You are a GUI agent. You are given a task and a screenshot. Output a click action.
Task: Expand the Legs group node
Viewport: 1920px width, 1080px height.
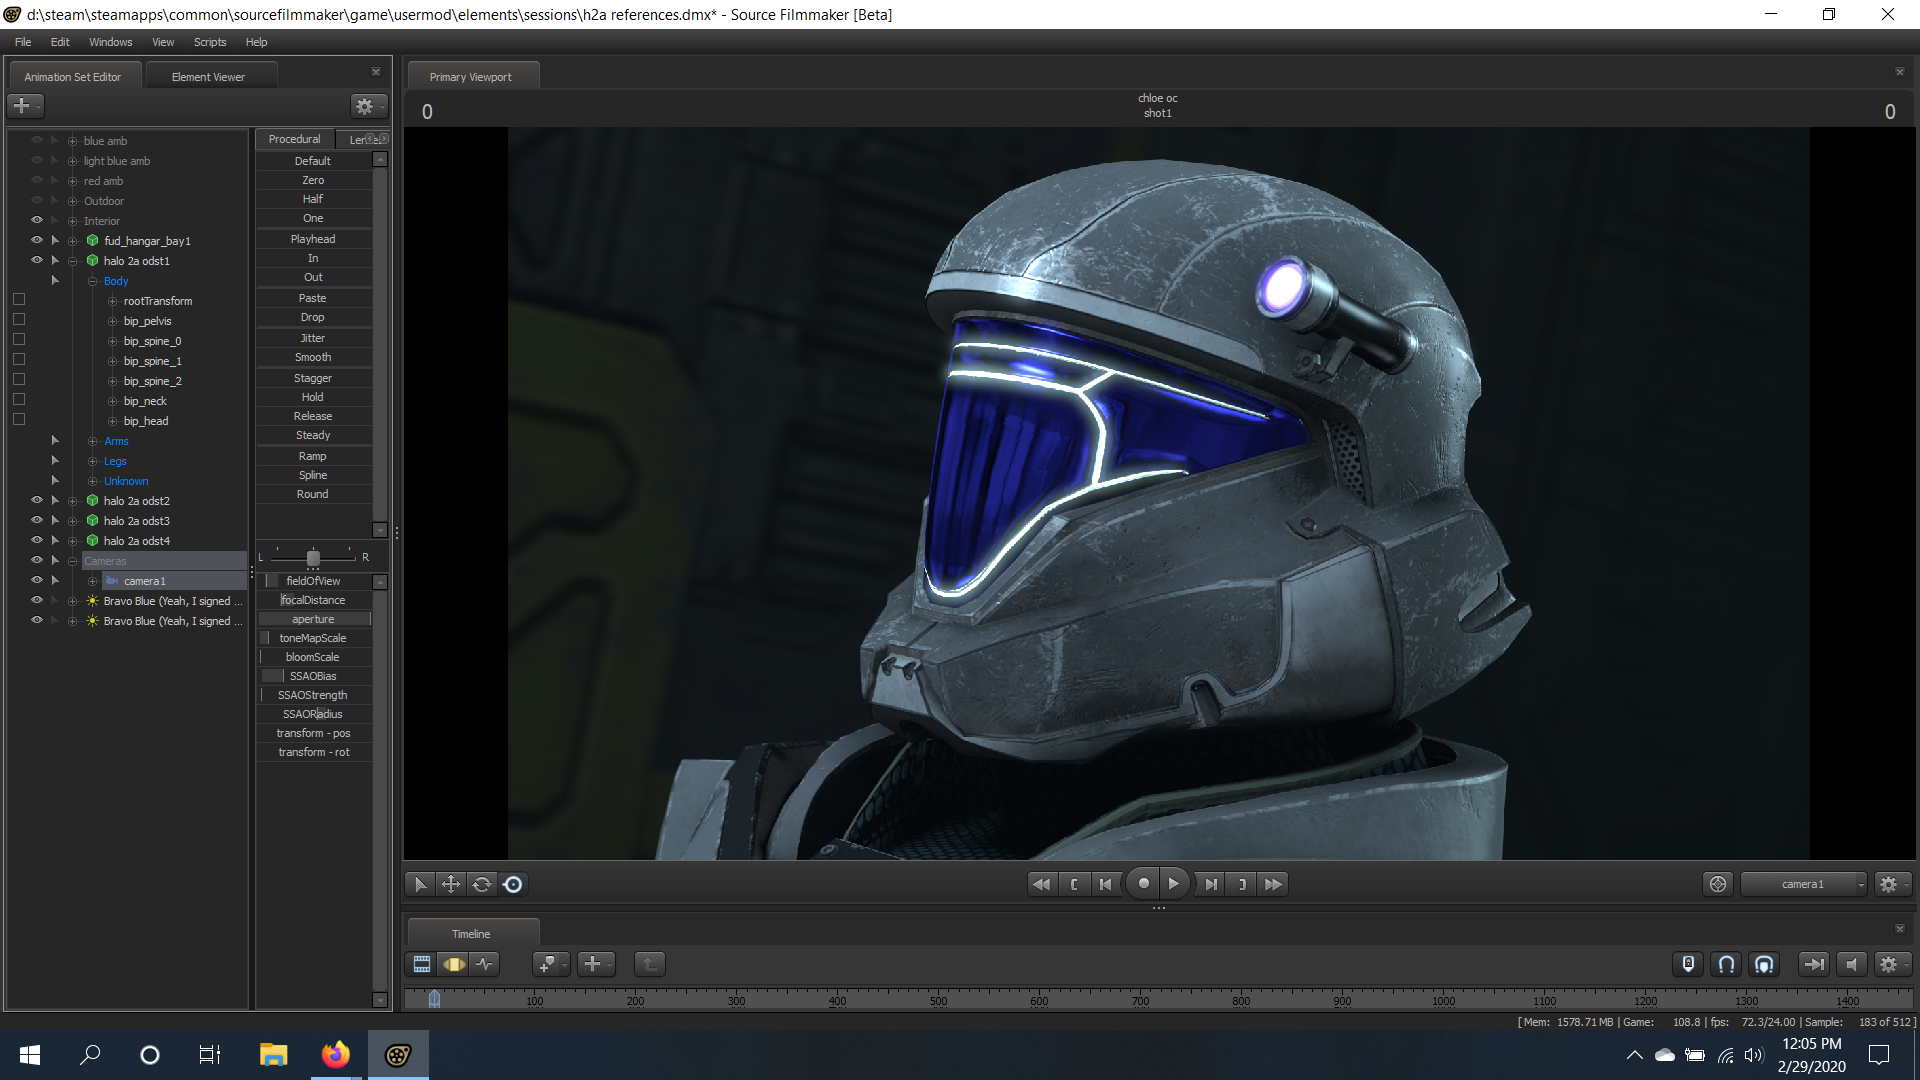pyautogui.click(x=92, y=461)
